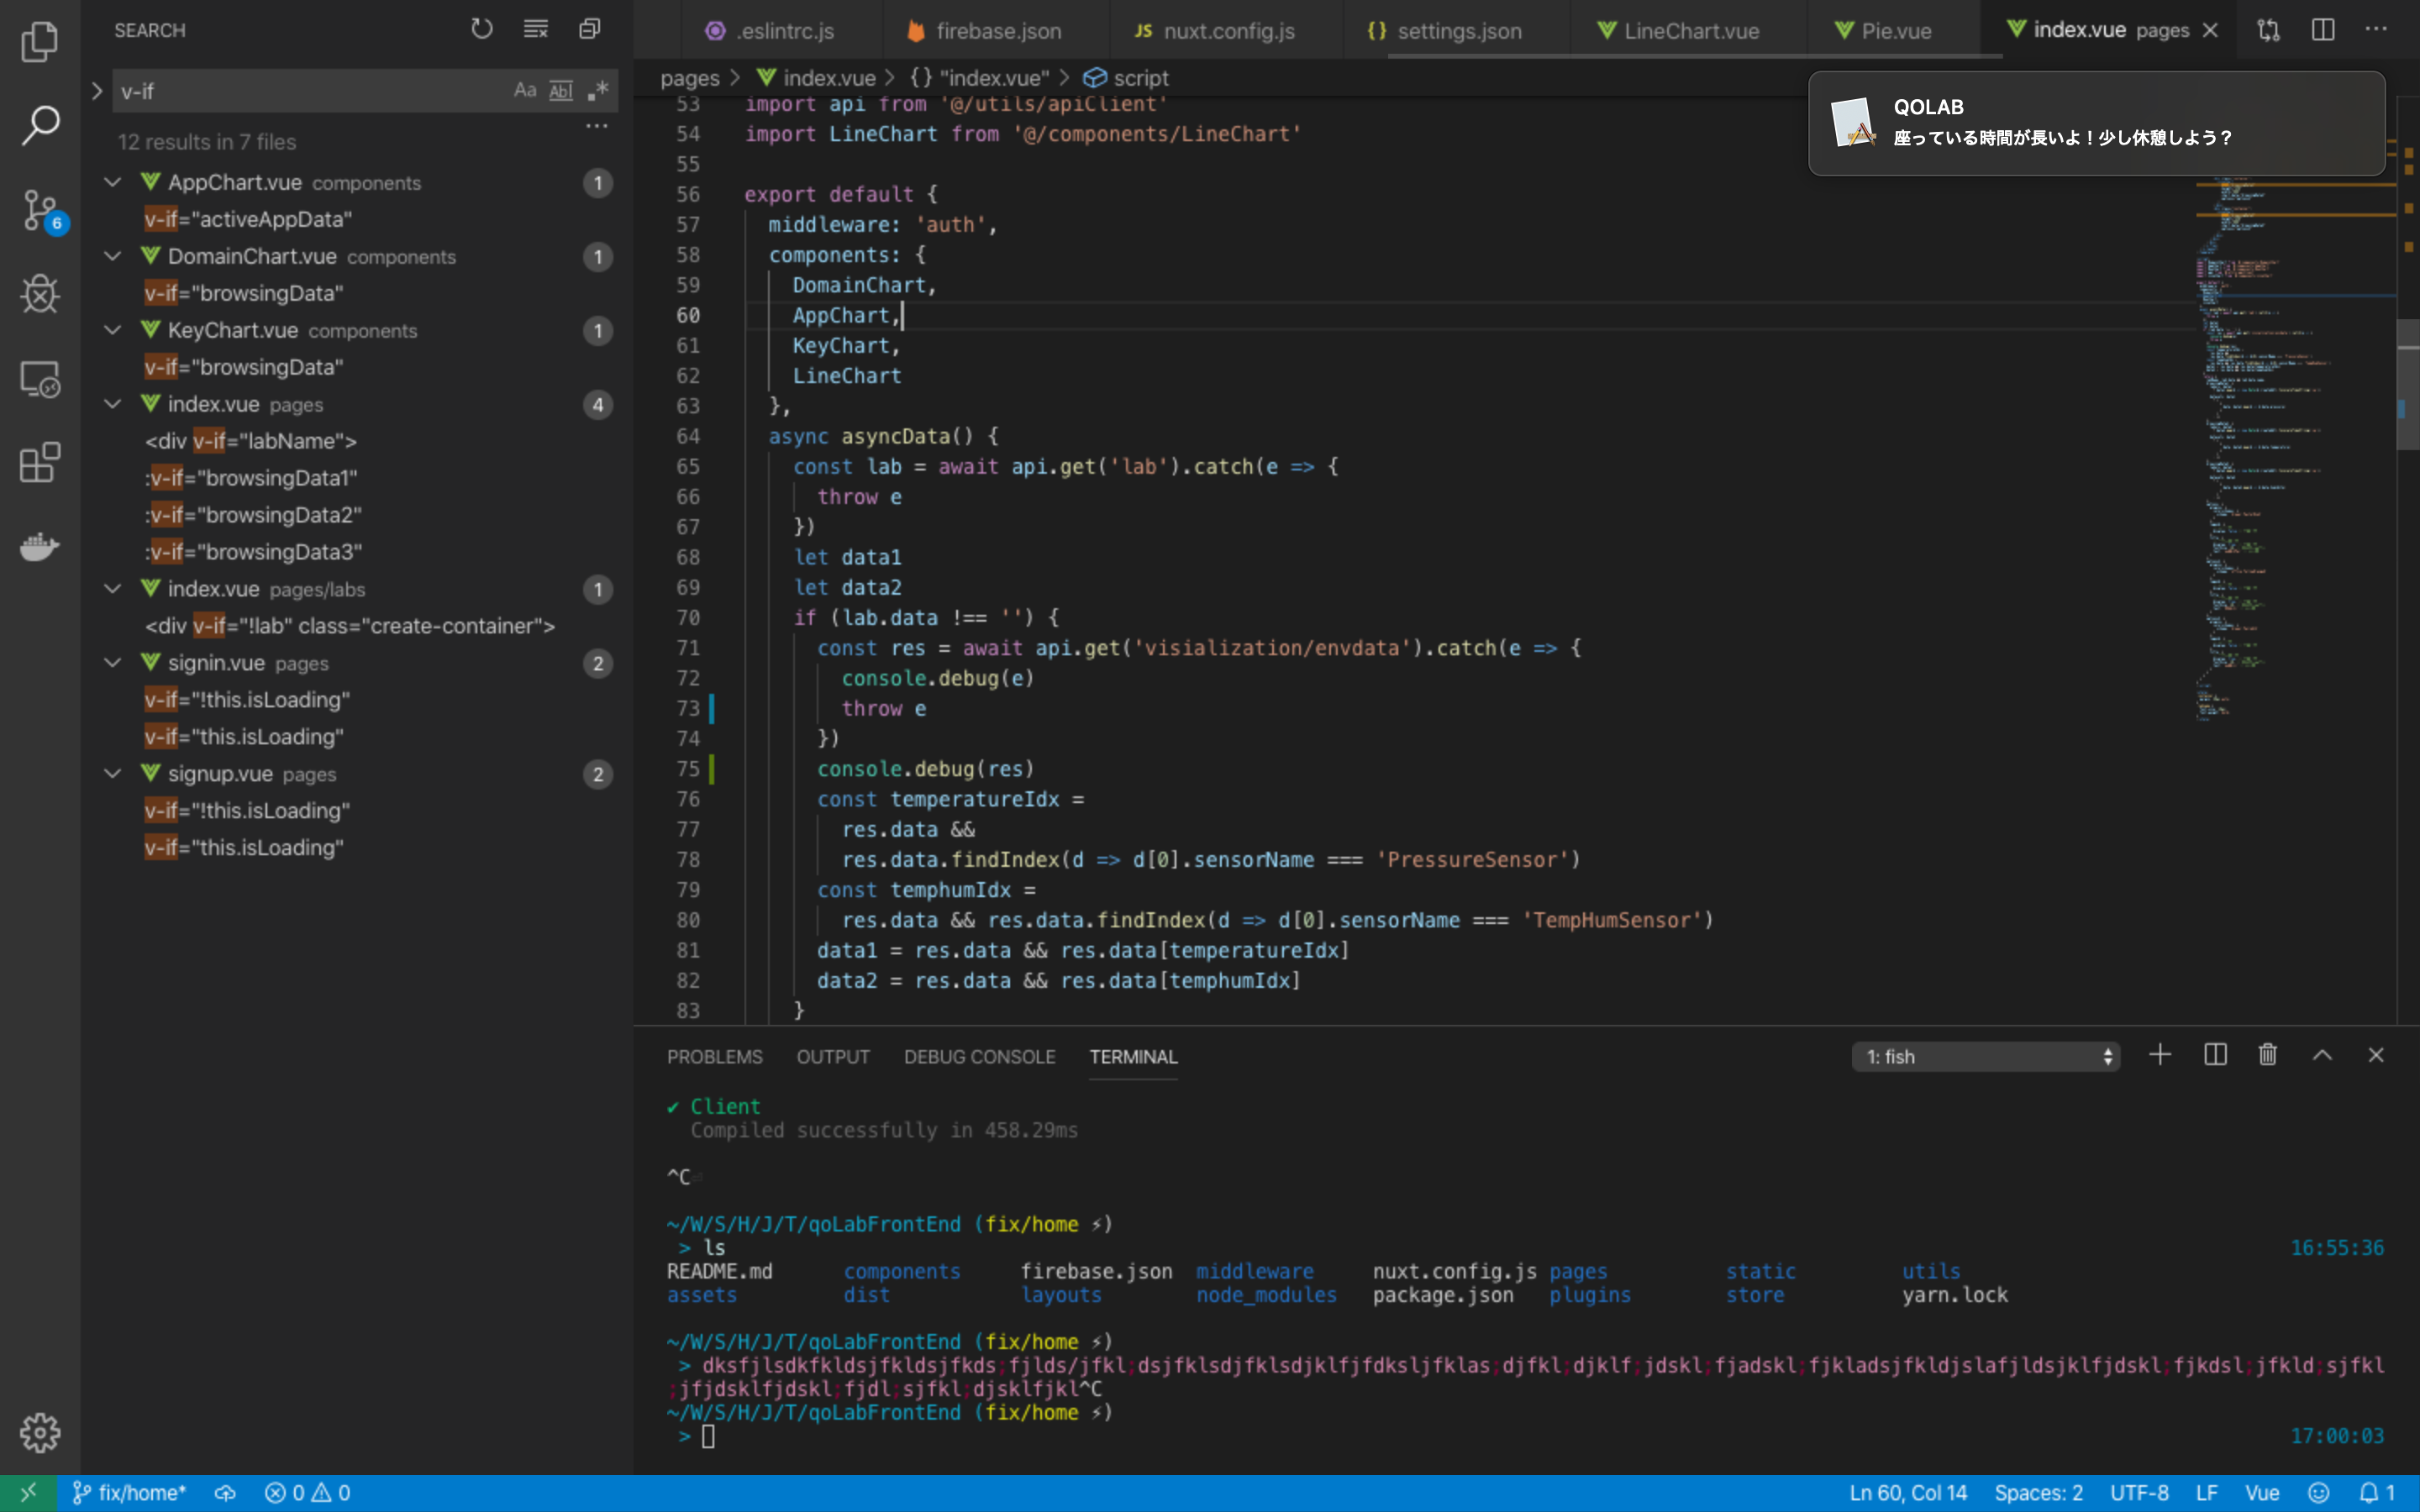Open the Problems panel
The image size is (2420, 1512).
713,1056
